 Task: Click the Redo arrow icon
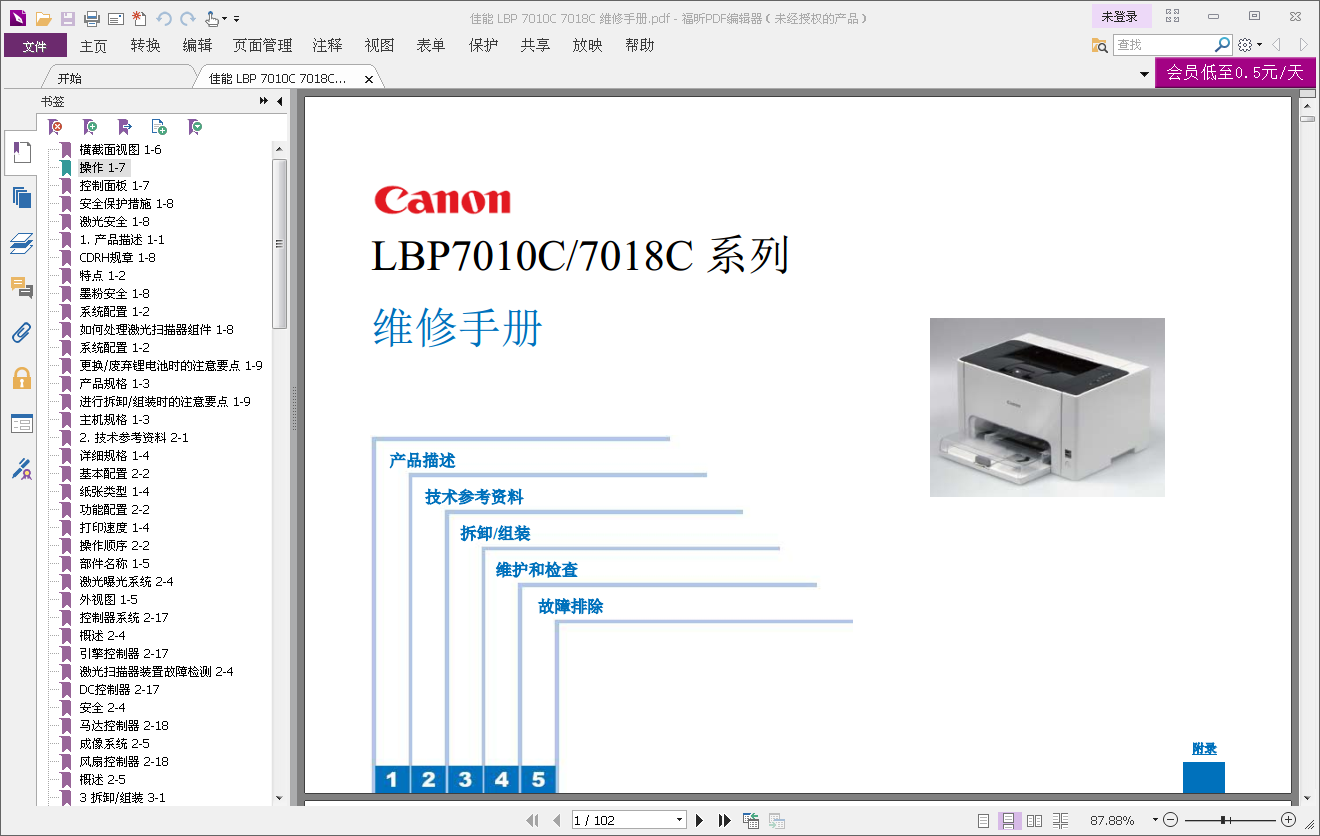coord(187,18)
